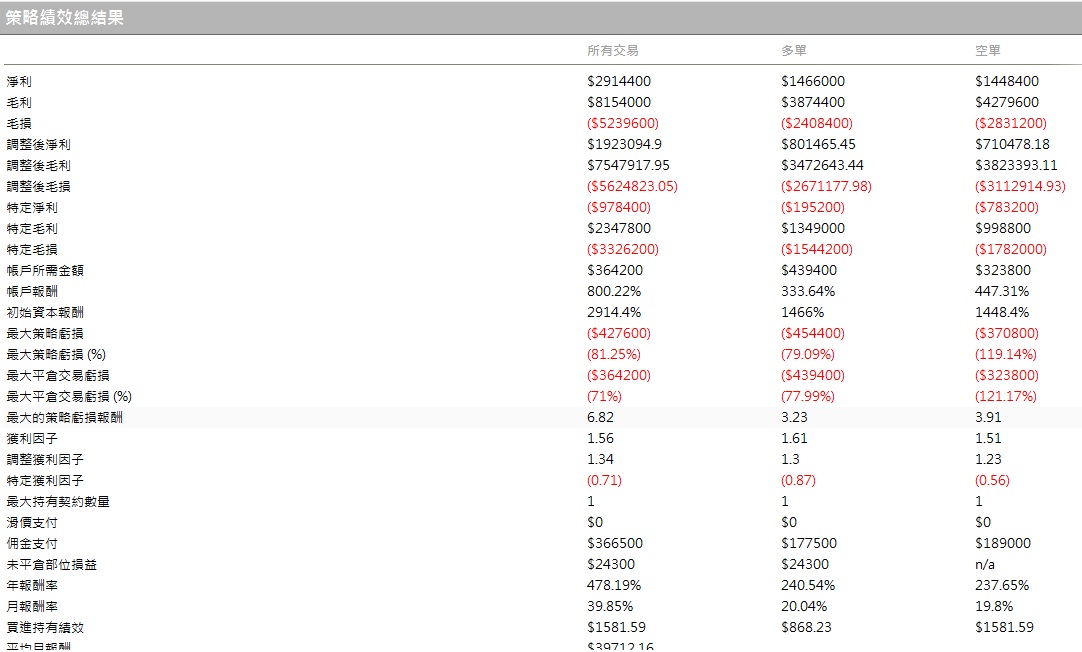Click the 策略績效總結果 header title

(x=64, y=18)
